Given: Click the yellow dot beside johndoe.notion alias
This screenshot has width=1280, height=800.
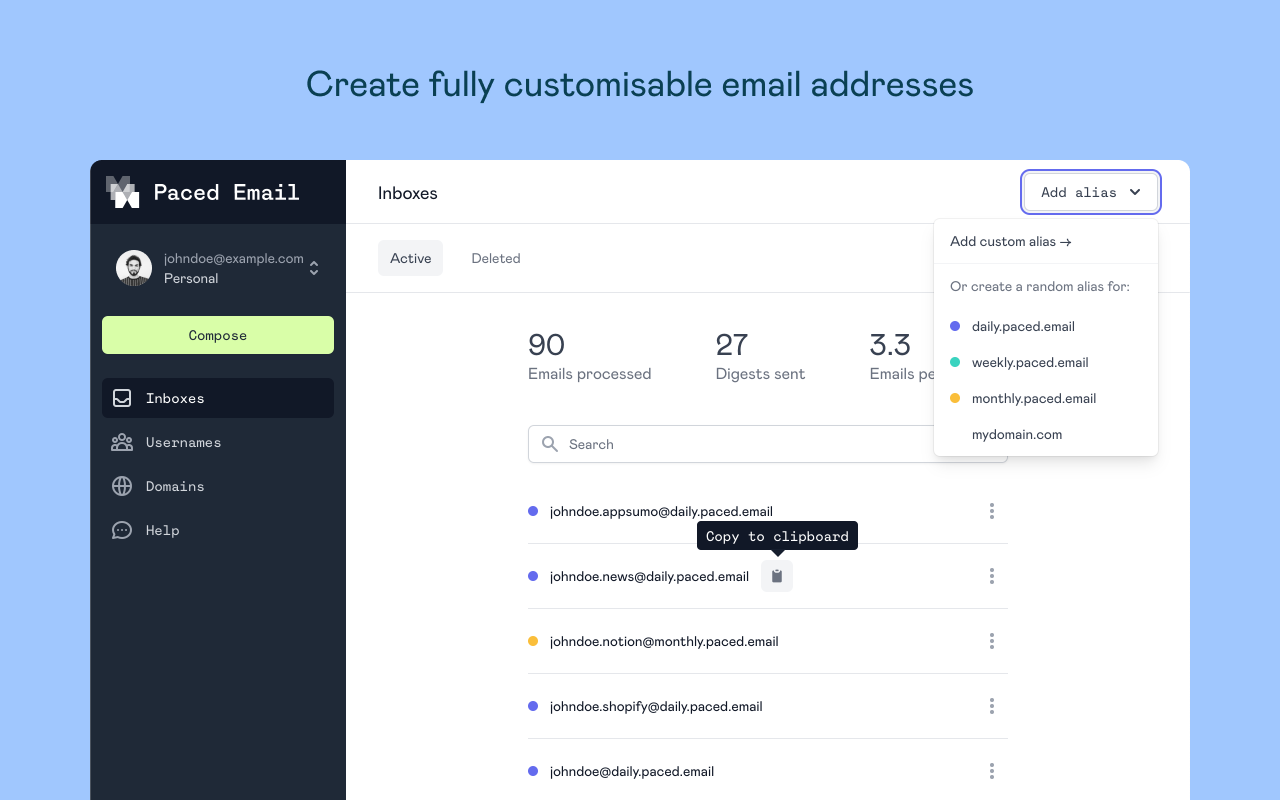Looking at the screenshot, I should 532,641.
